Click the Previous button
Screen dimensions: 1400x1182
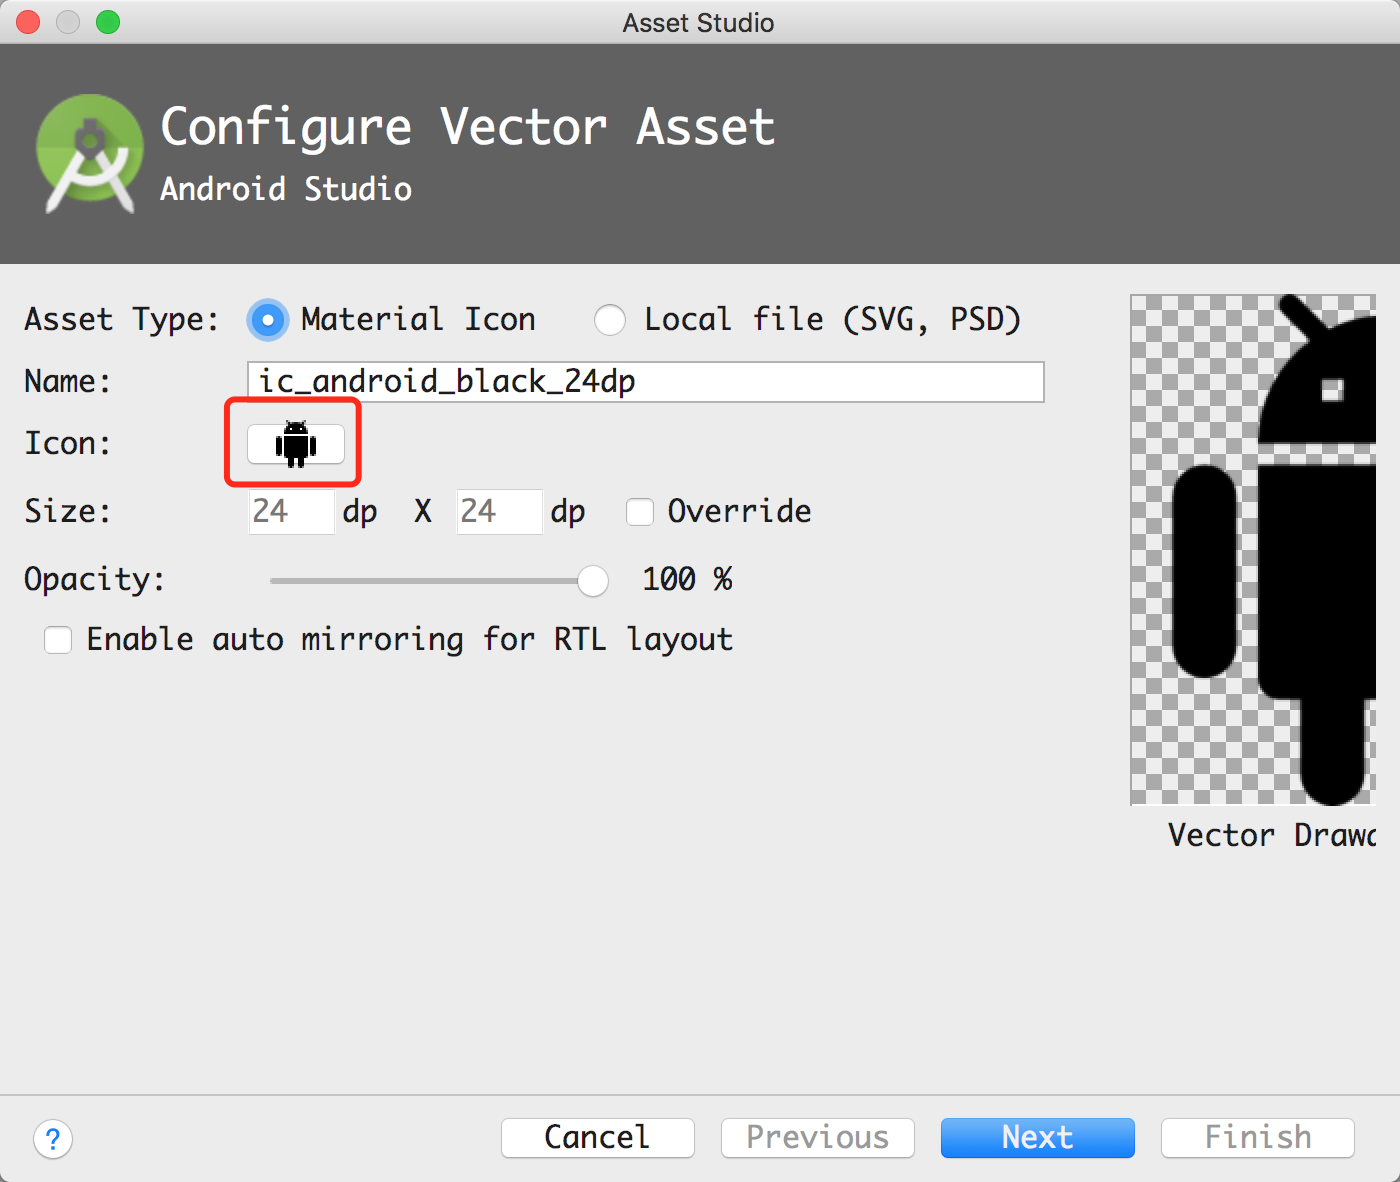818,1138
